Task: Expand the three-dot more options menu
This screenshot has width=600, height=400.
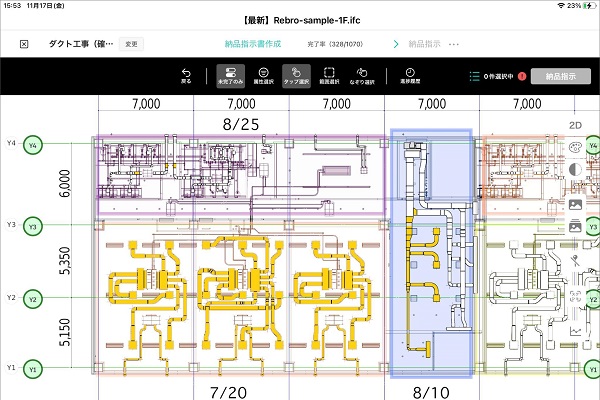Action: (x=454, y=44)
